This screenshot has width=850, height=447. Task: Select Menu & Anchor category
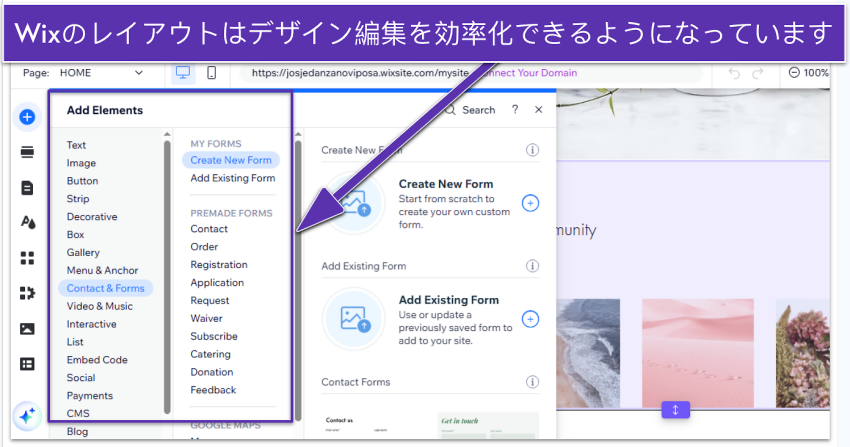coord(102,270)
